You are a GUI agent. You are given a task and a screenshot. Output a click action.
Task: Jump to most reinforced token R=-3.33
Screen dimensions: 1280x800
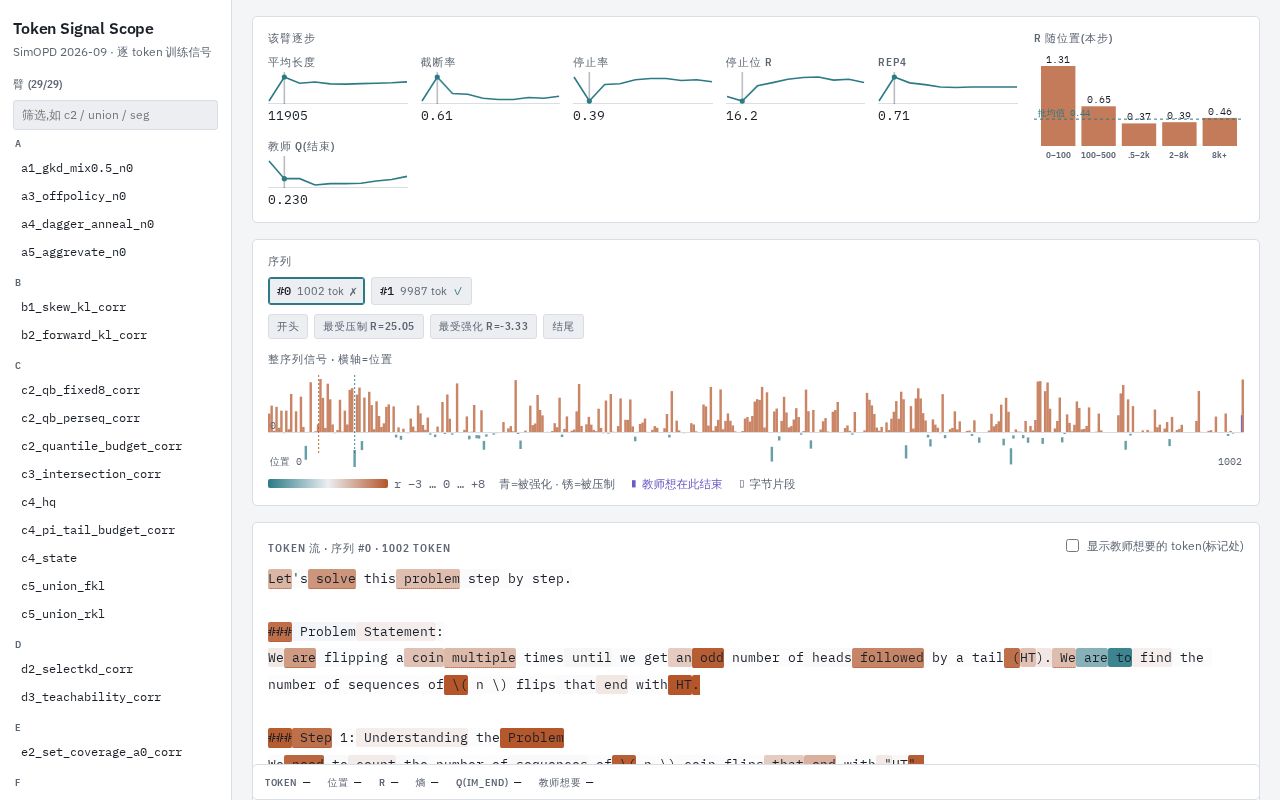tap(483, 326)
